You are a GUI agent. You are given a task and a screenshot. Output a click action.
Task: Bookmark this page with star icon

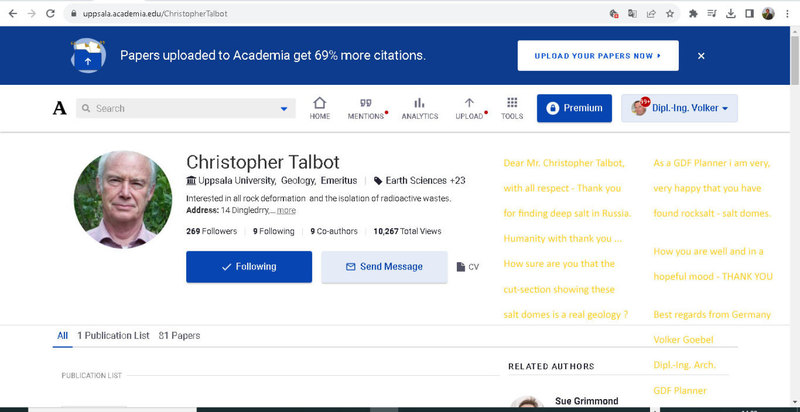(x=669, y=14)
